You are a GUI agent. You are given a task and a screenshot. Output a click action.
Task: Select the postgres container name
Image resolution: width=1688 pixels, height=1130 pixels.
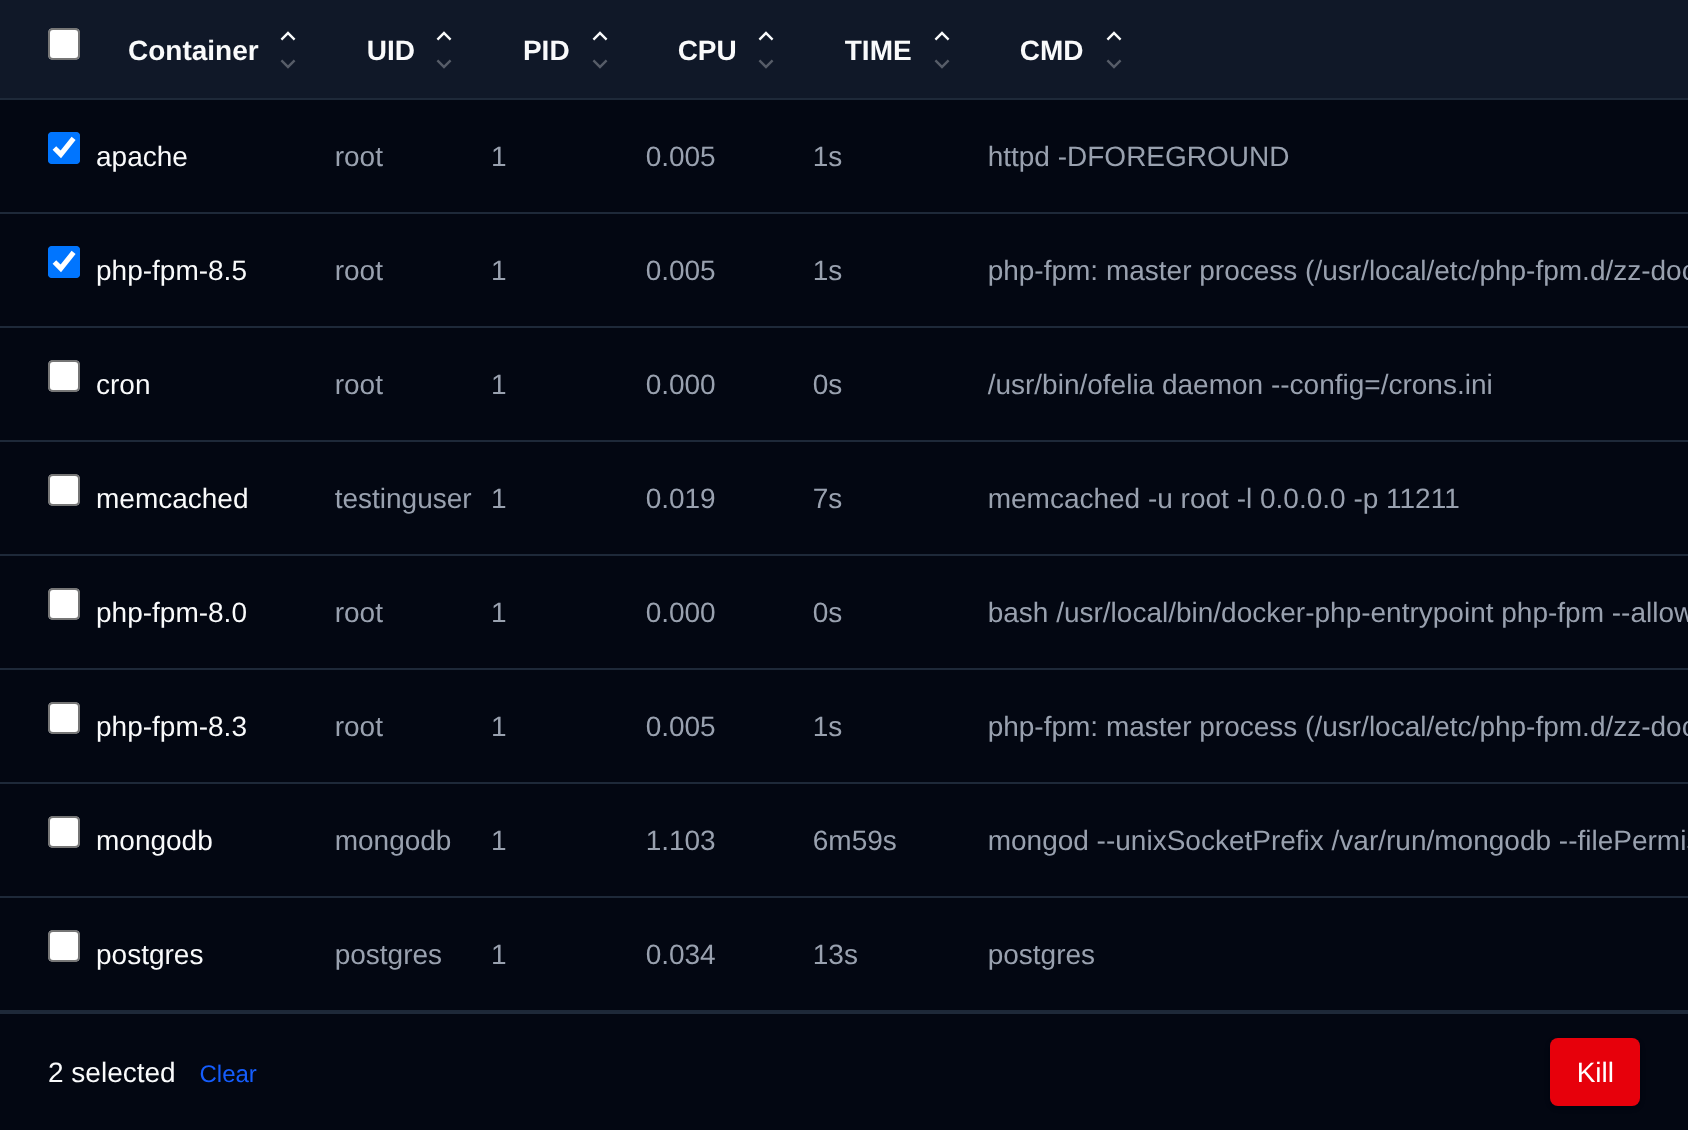pyautogui.click(x=149, y=955)
